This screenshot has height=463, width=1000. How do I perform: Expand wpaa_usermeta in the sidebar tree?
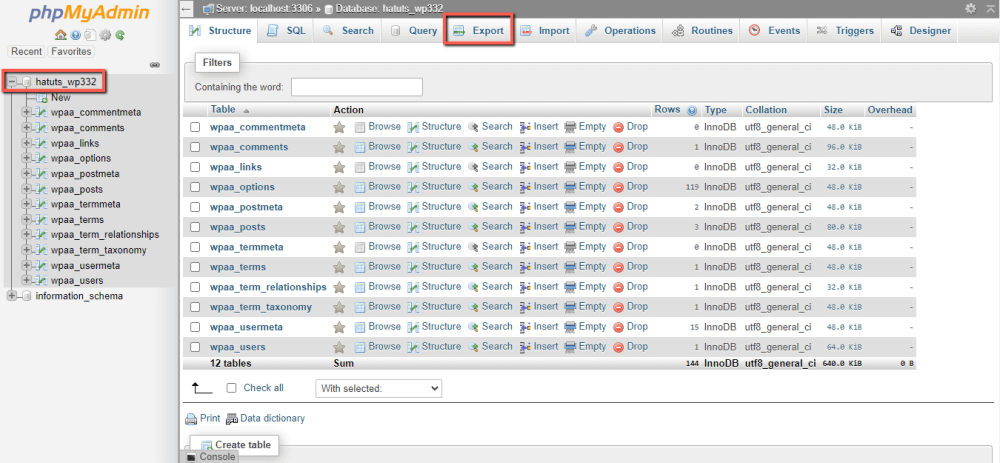(x=27, y=265)
